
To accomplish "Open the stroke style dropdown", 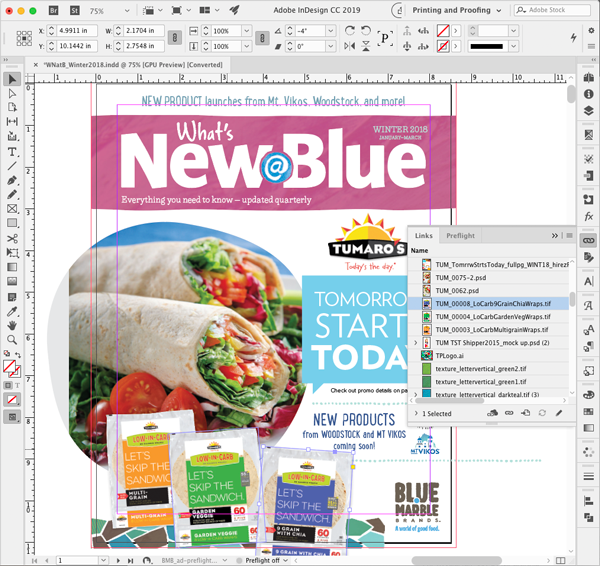I will [x=514, y=46].
